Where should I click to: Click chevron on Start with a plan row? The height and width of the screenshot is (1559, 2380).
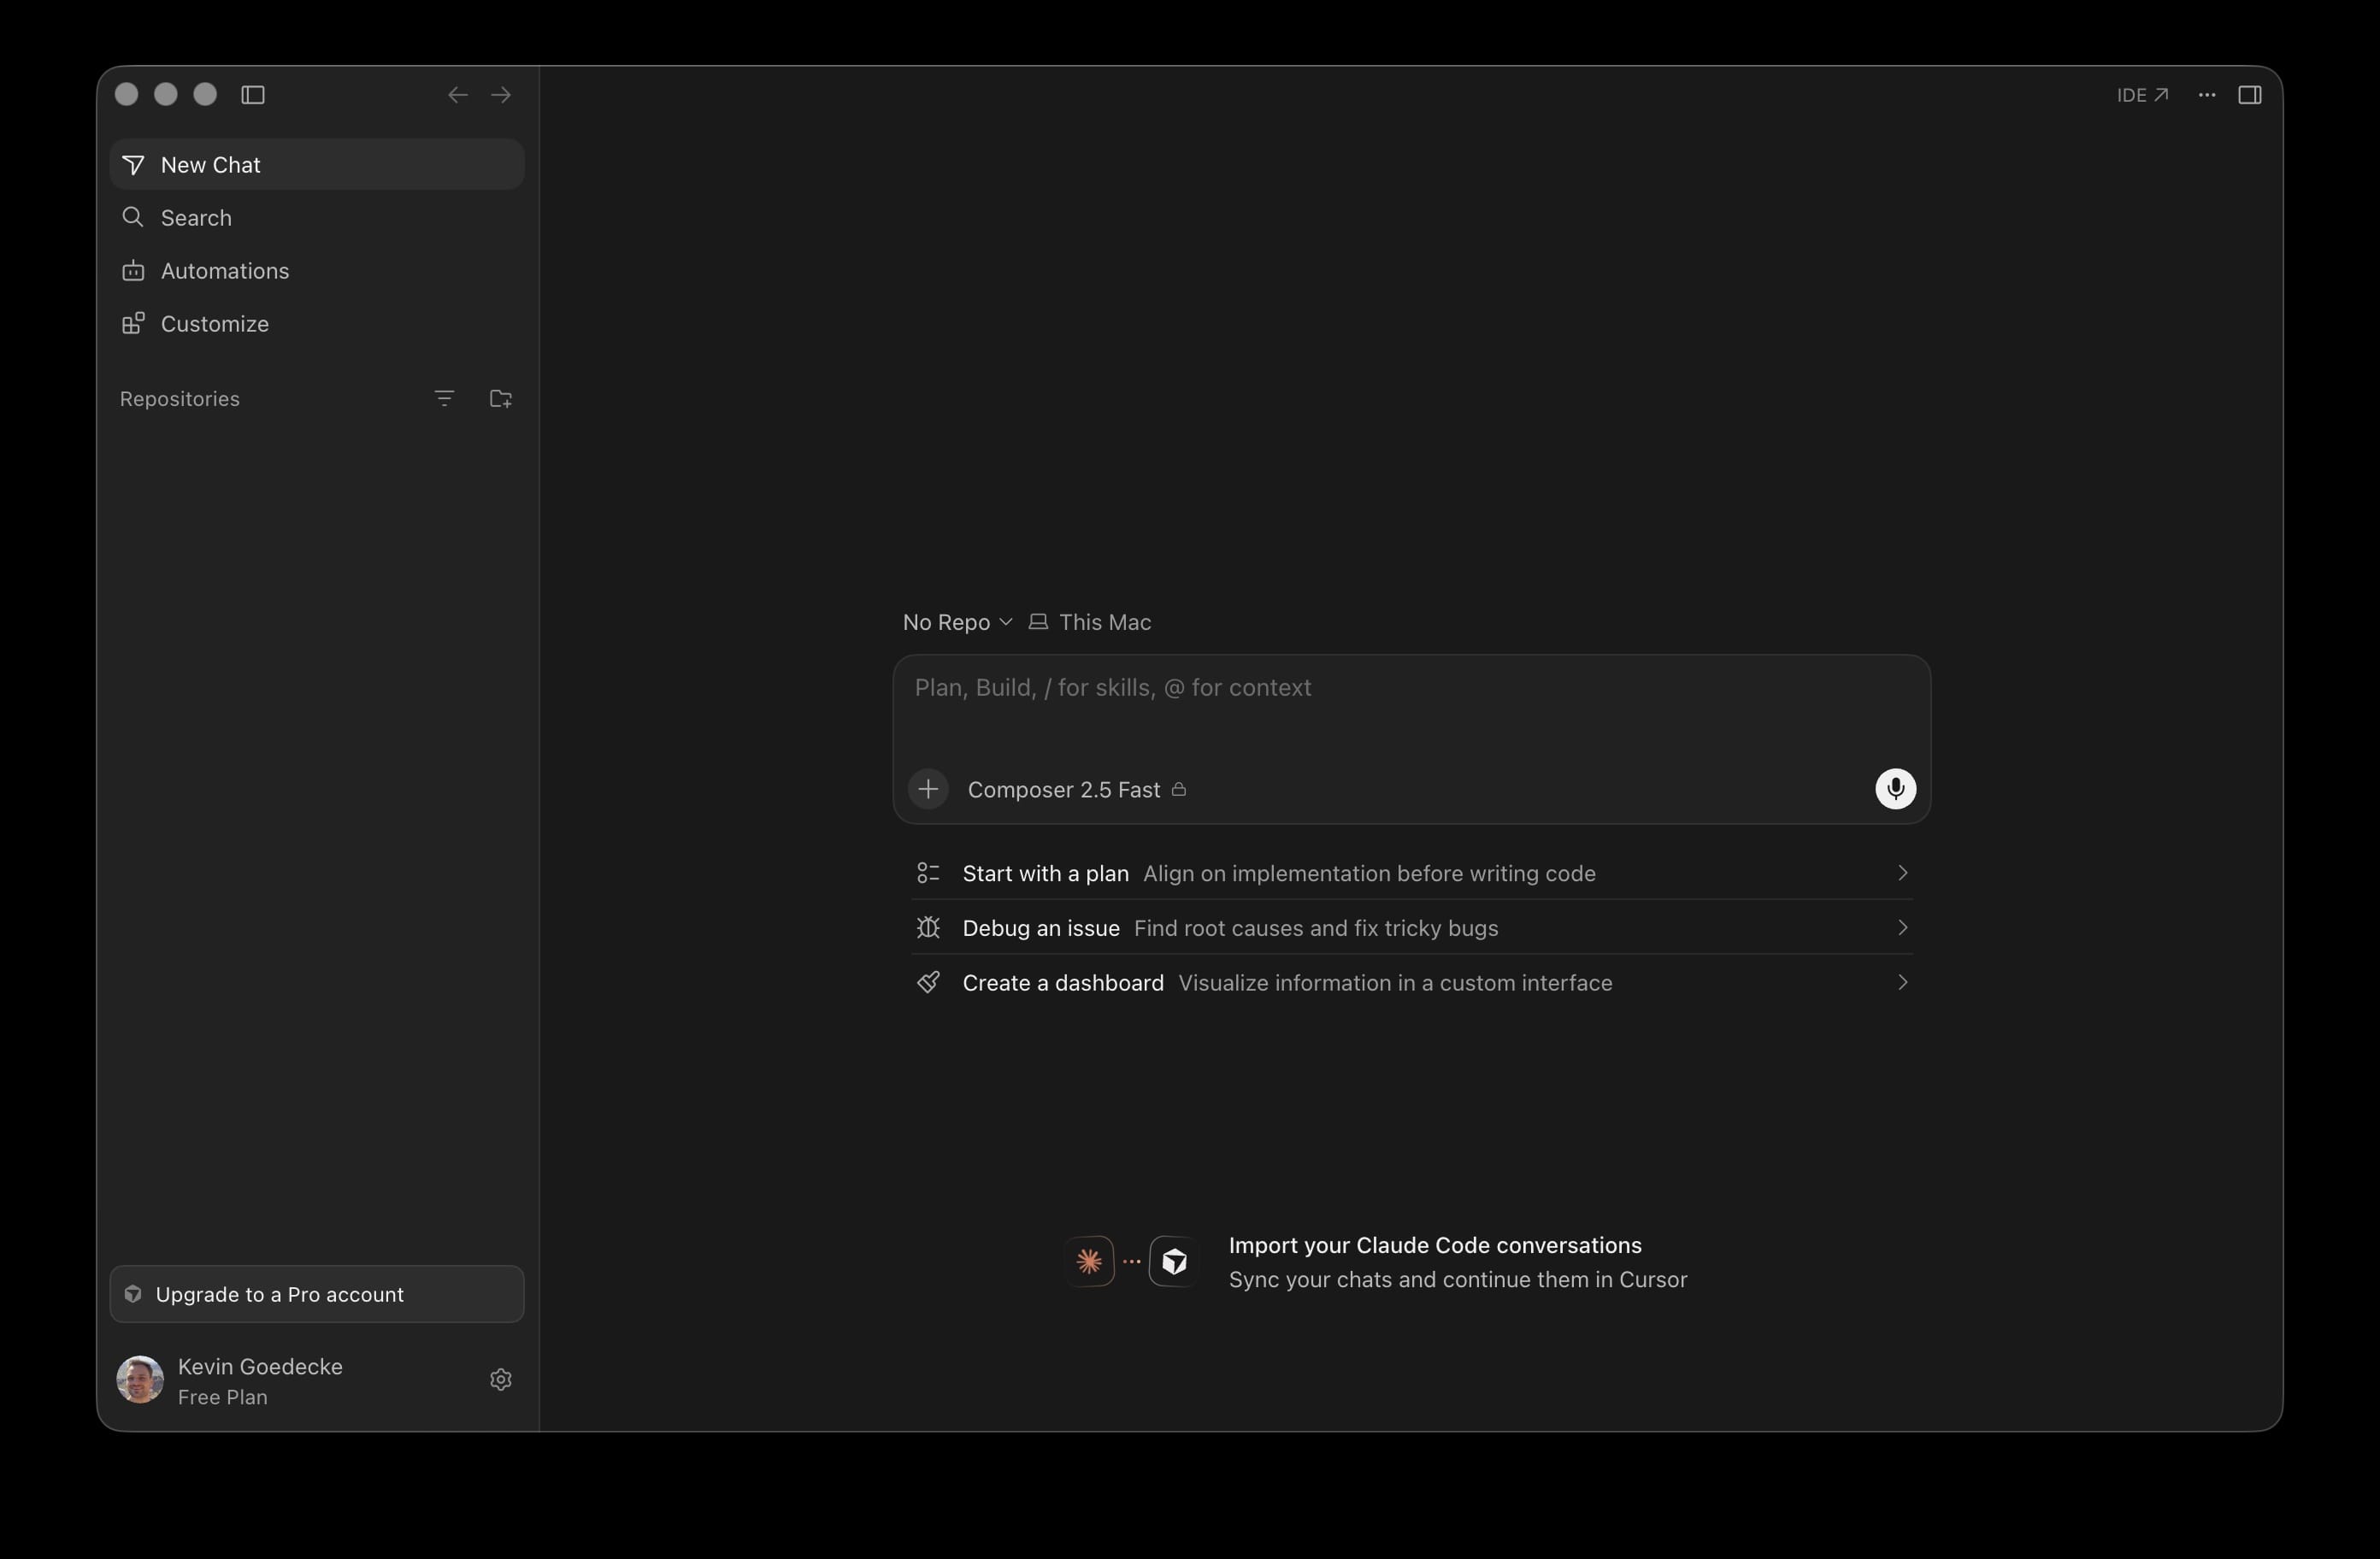1902,873
